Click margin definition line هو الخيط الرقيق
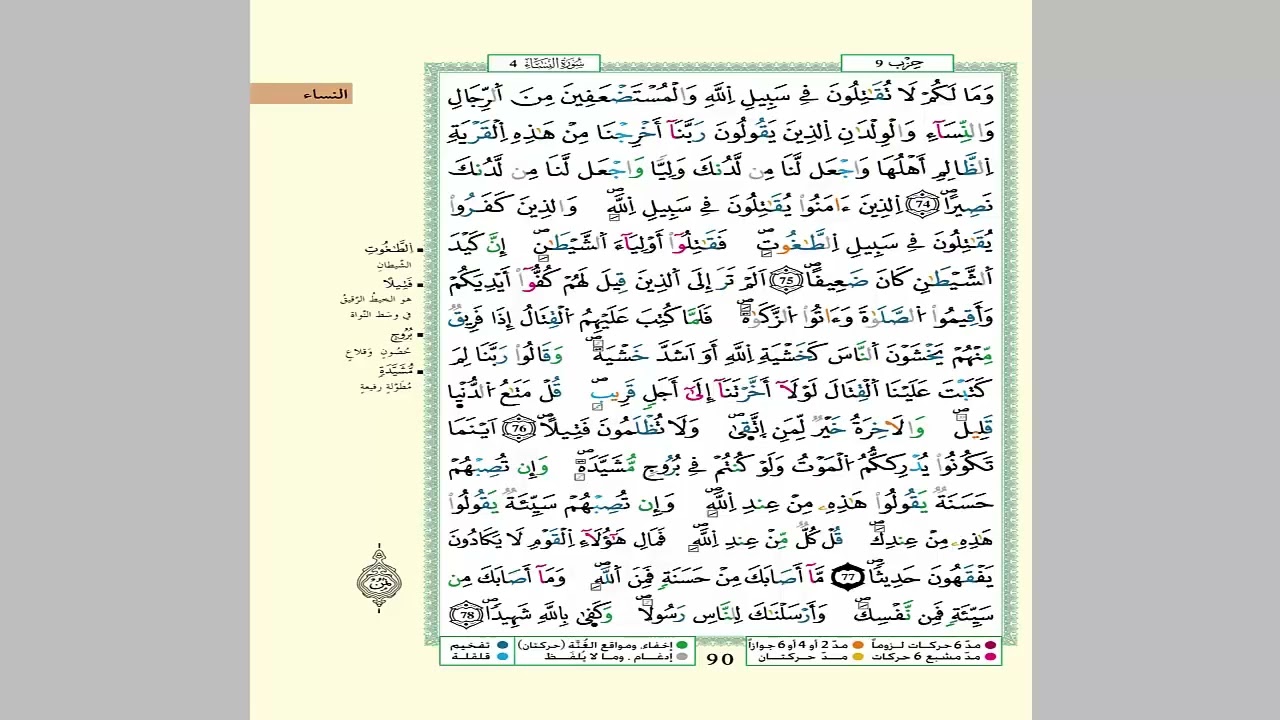Screen dimensions: 1280x720 (377, 299)
